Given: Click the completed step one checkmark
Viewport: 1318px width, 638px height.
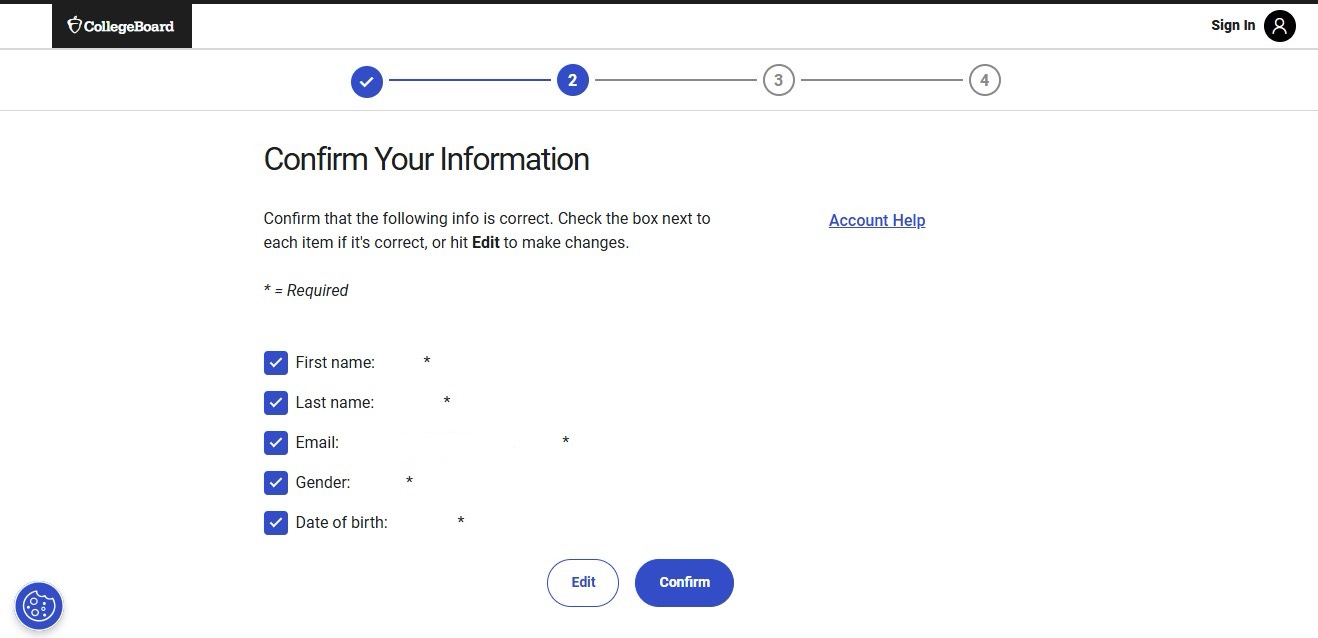Looking at the screenshot, I should pos(367,81).
